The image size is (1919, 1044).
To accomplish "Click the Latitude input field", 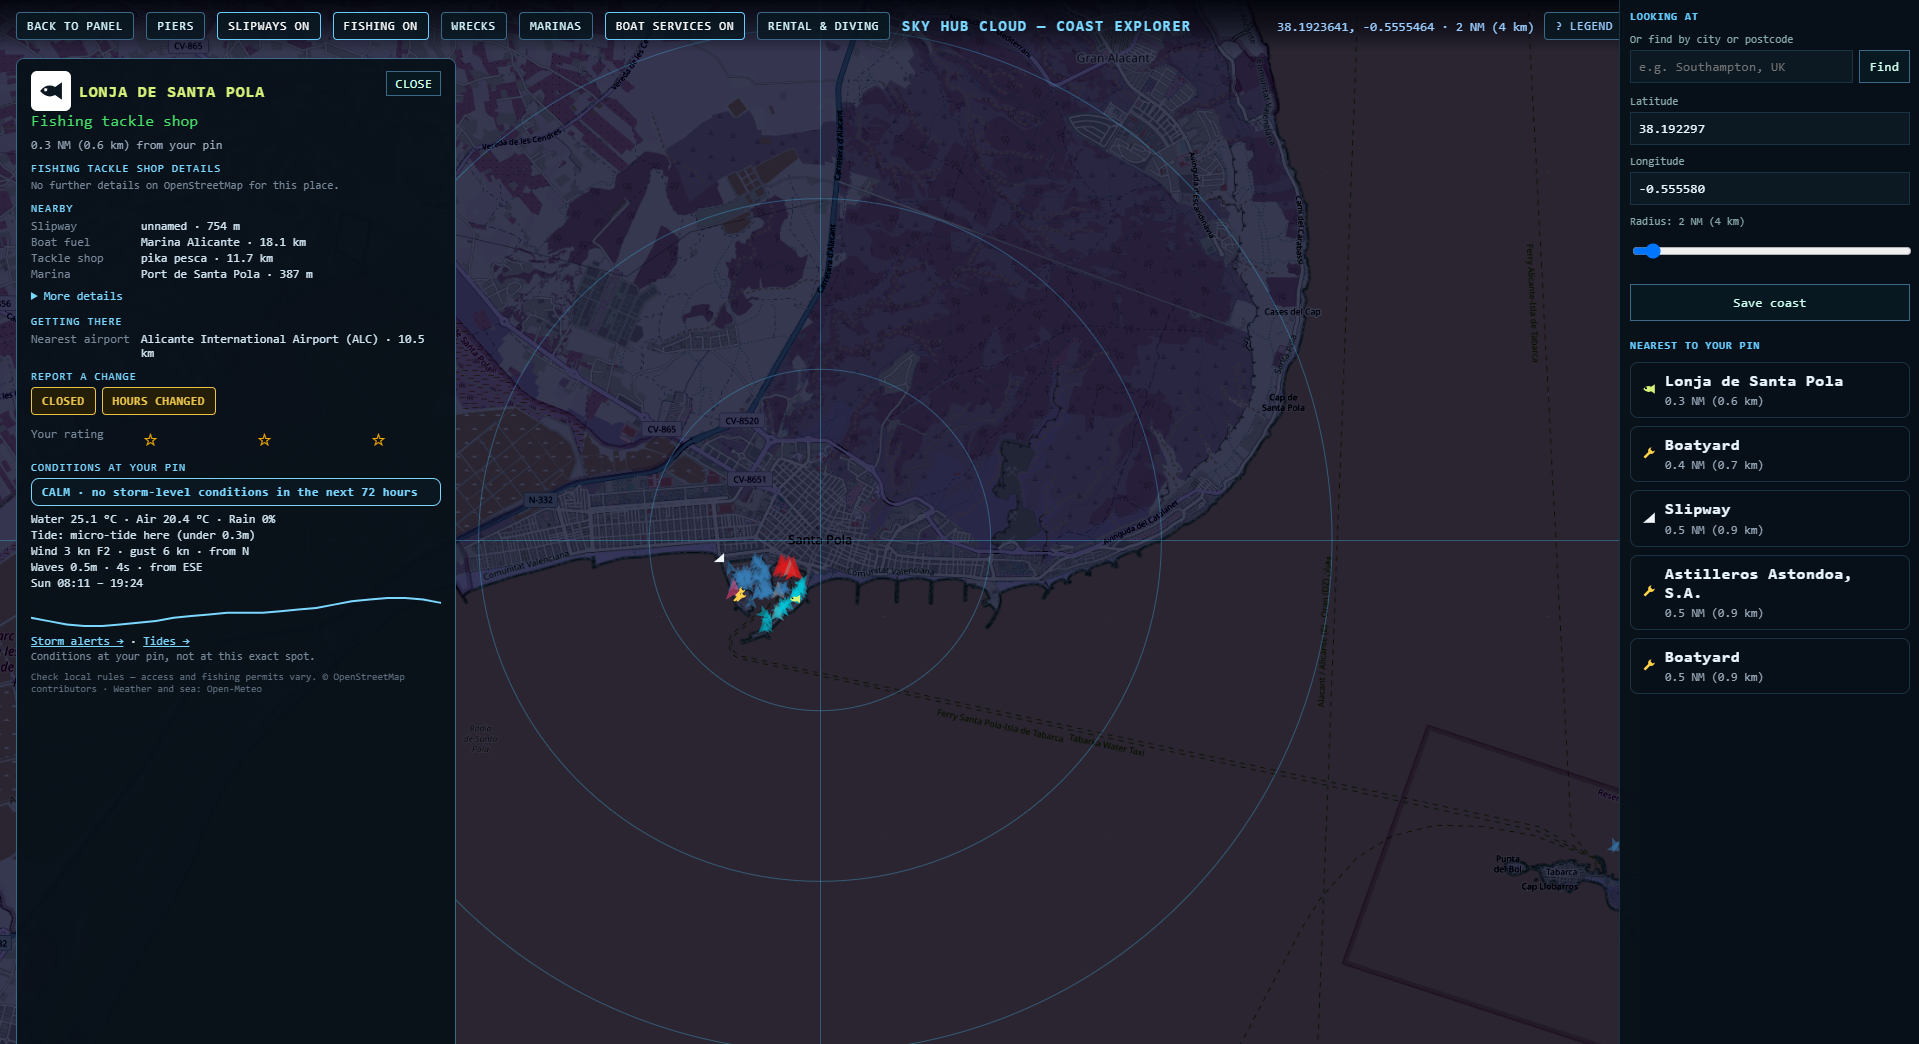I will point(1769,129).
